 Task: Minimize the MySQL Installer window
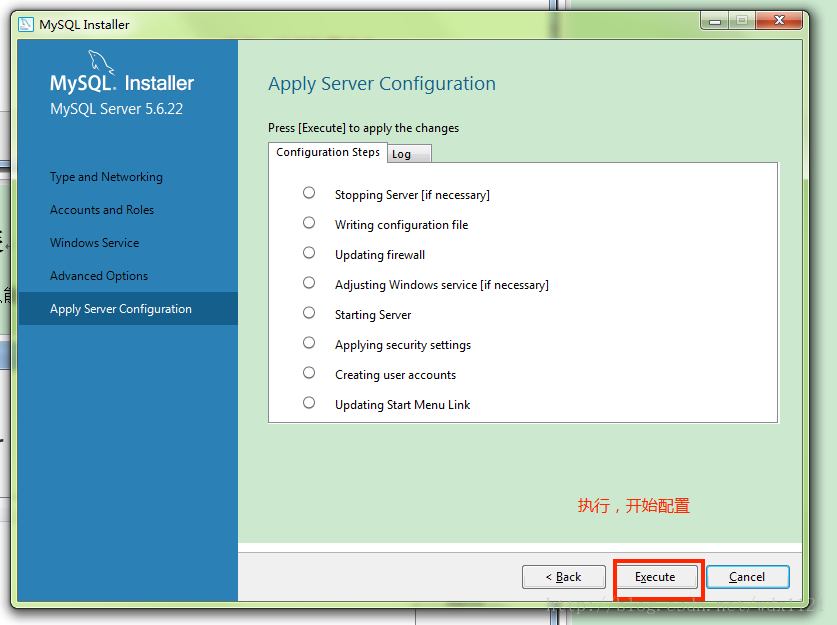pyautogui.click(x=715, y=21)
